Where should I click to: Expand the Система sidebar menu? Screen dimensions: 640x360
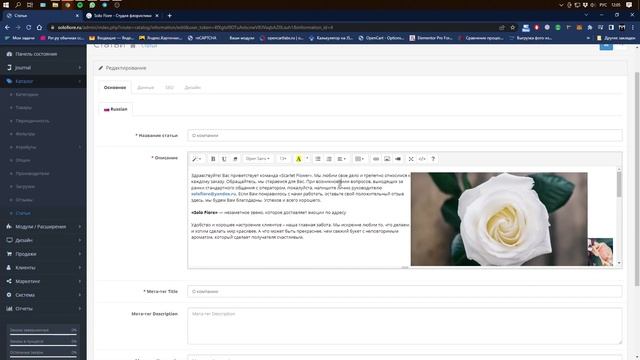pos(43,295)
